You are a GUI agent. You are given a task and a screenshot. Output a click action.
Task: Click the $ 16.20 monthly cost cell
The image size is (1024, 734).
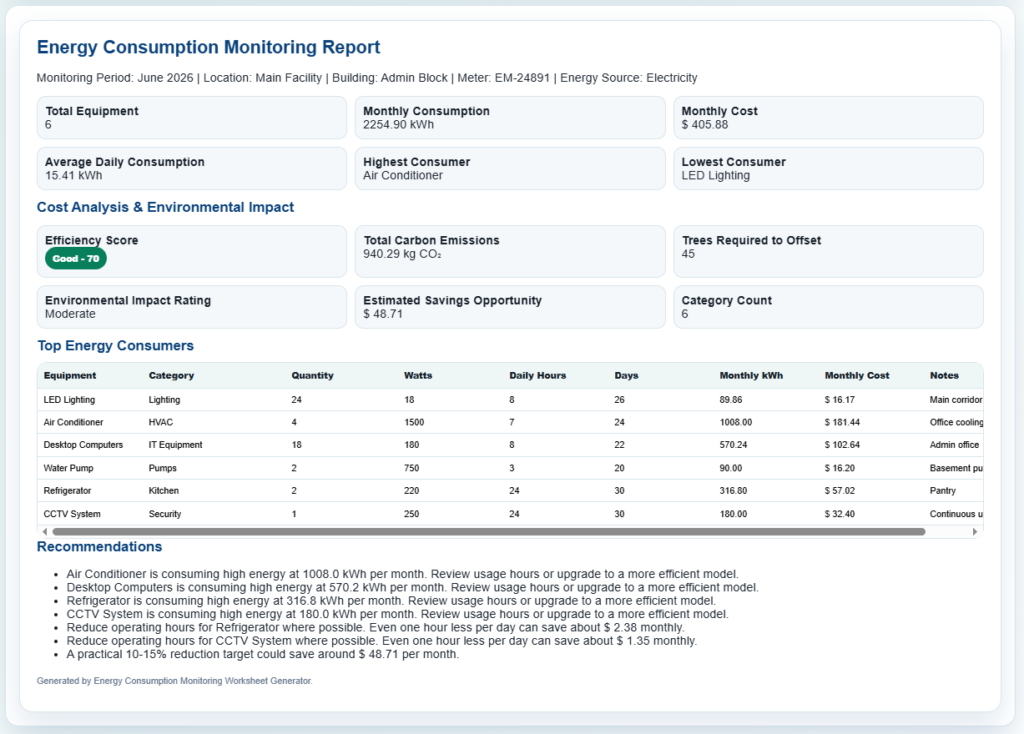pyautogui.click(x=840, y=468)
